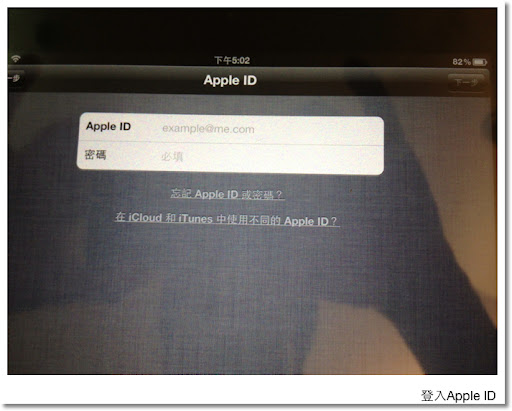Viewport: 512px width, 411px height.
Task: Click the 登入Apple ID caption below the photo
Action: coord(458,396)
